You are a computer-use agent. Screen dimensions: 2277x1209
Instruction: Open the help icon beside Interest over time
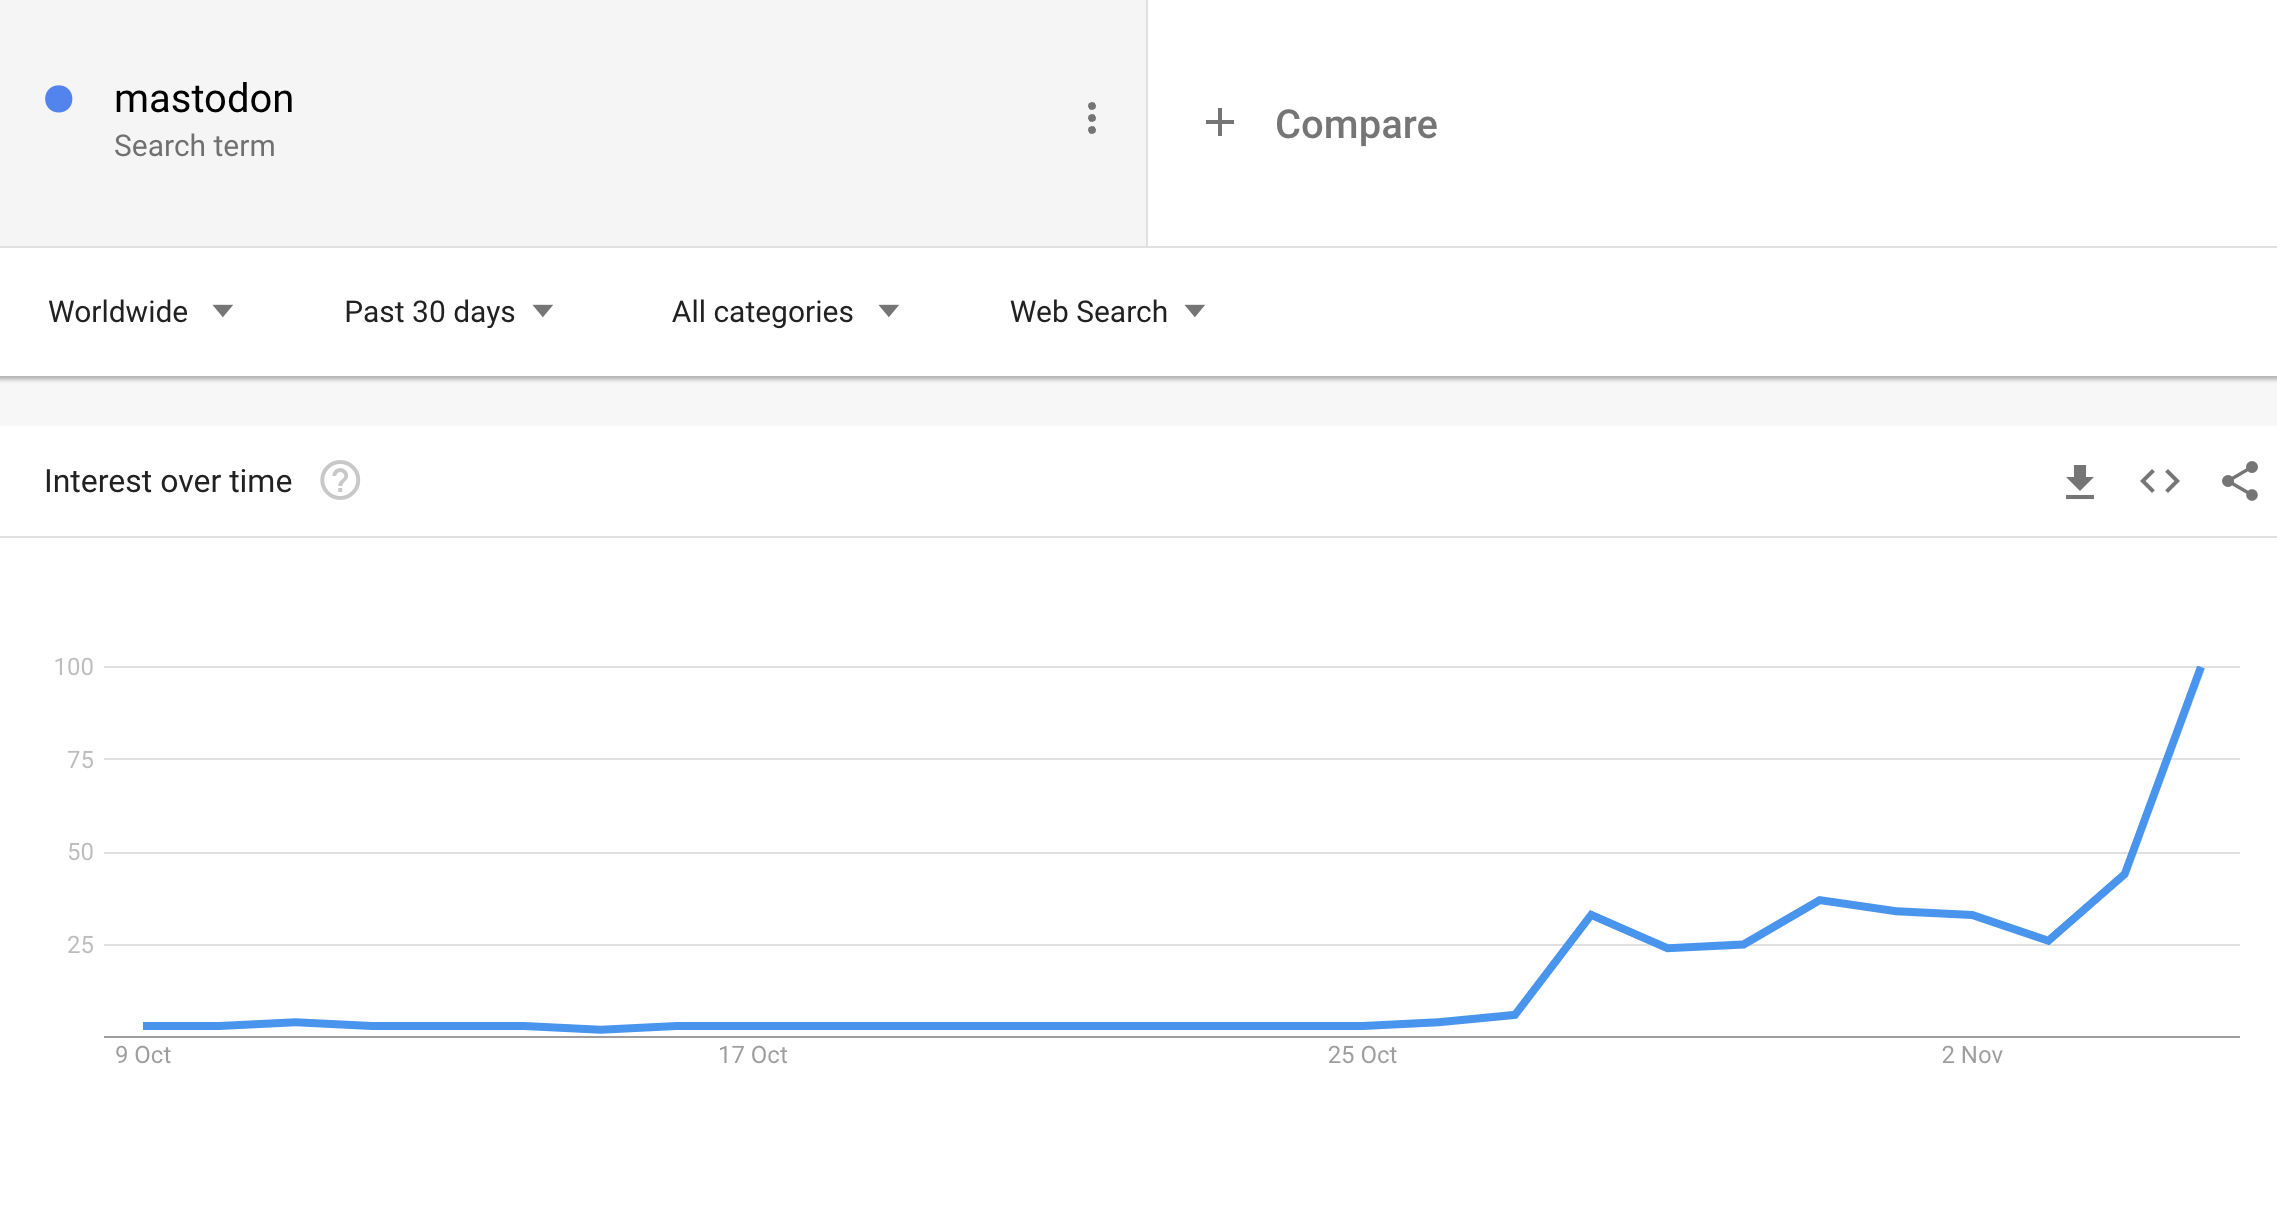pyautogui.click(x=339, y=481)
